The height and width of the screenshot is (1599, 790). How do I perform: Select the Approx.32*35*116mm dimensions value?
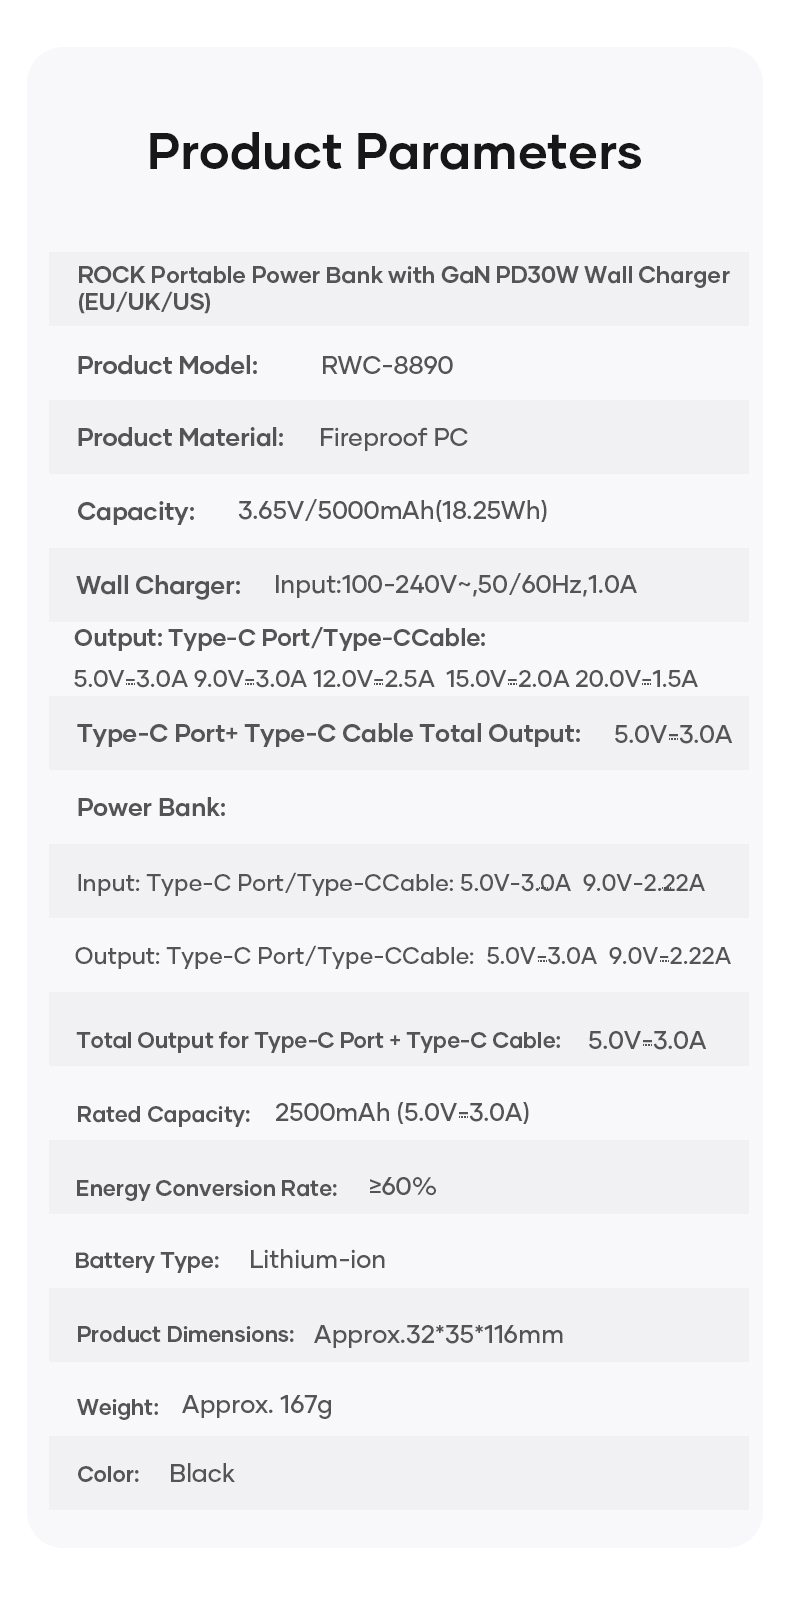click(x=438, y=1334)
